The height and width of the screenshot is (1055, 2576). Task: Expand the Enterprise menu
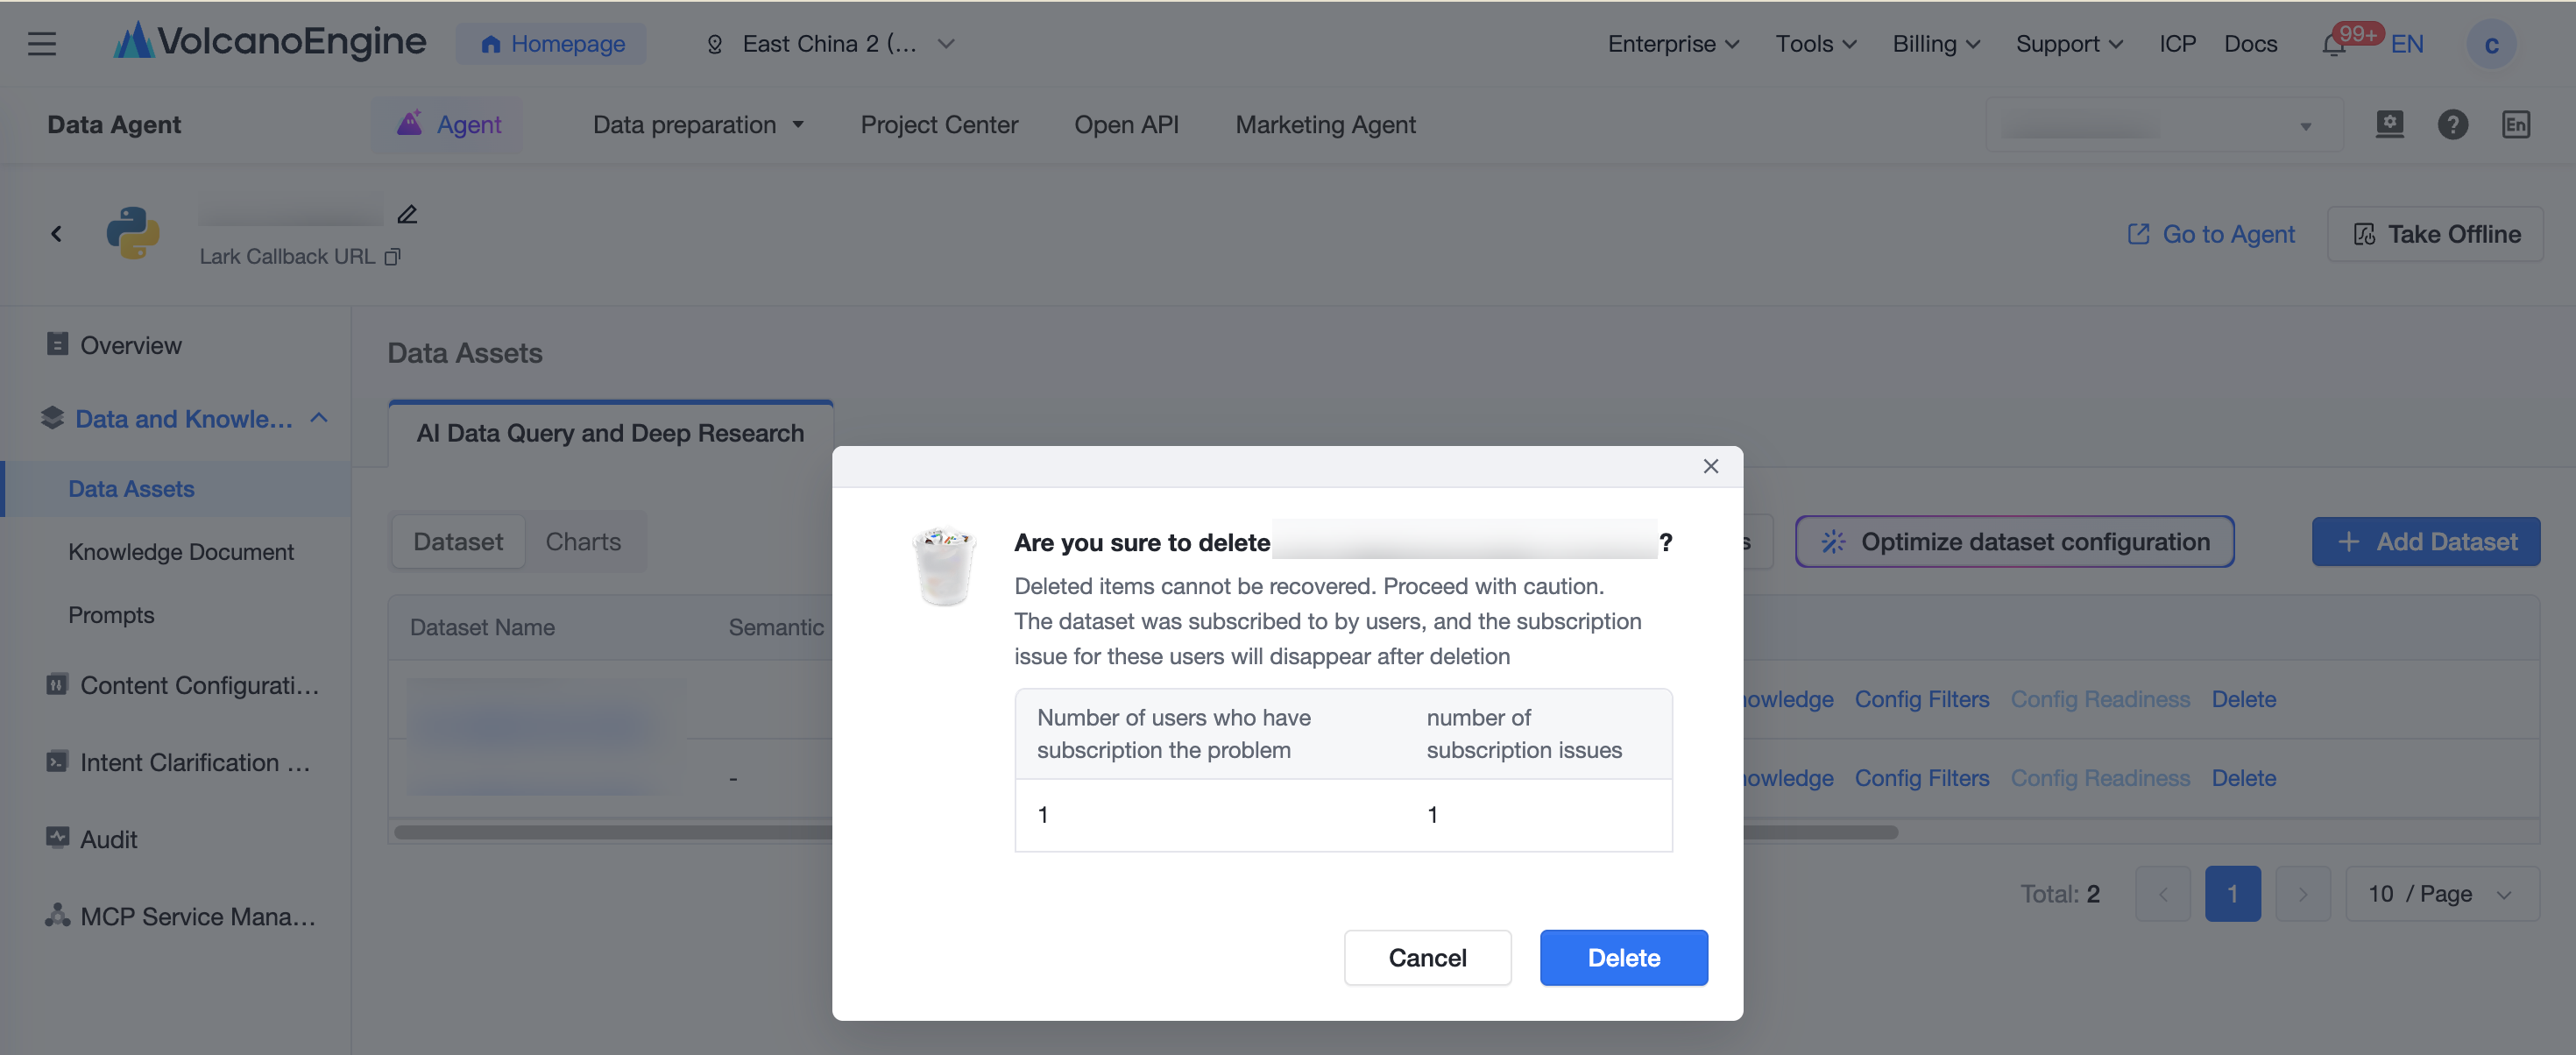click(1673, 44)
